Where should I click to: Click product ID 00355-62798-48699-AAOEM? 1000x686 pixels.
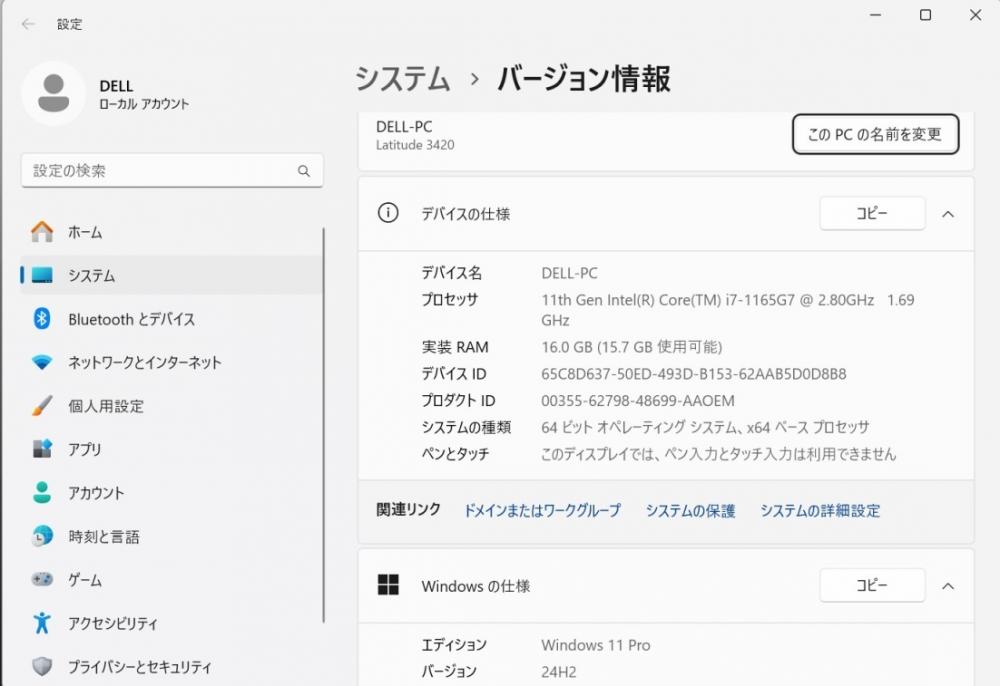click(x=638, y=400)
